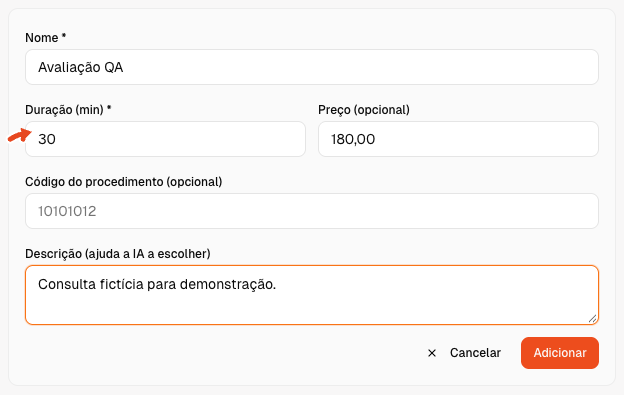
Task: Click the "Preço (opcional)" label
Action: tap(364, 110)
